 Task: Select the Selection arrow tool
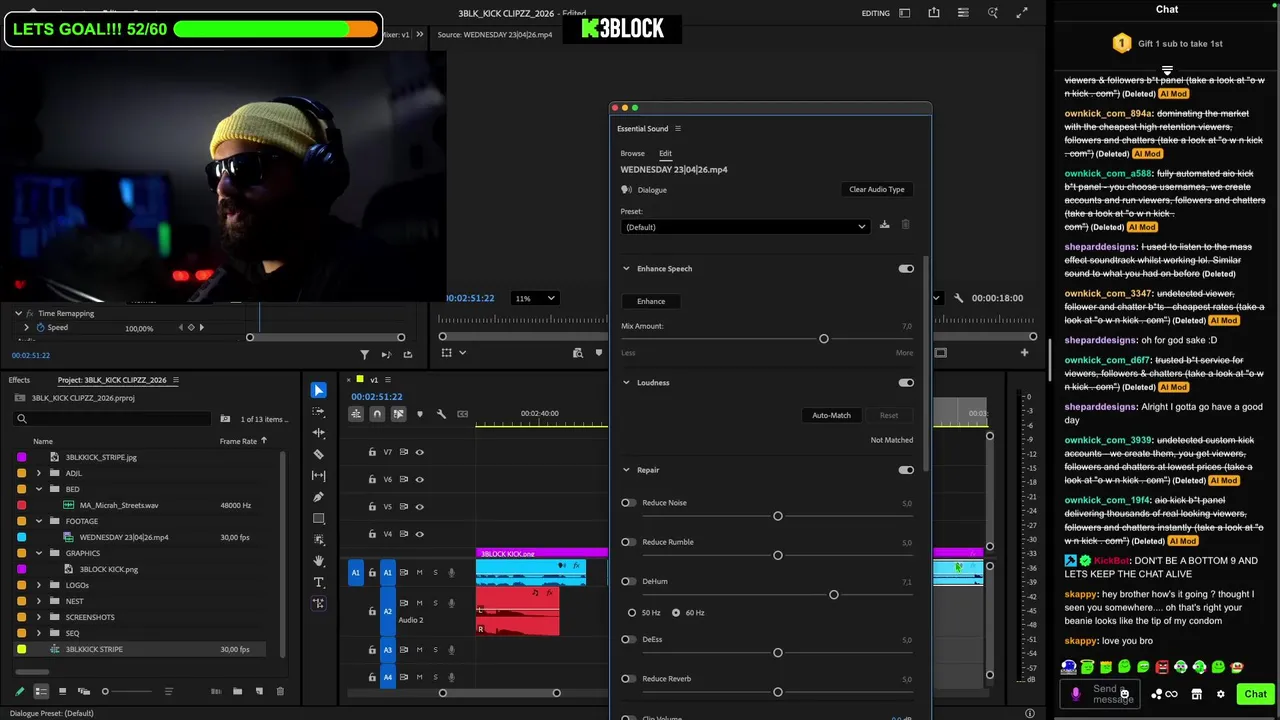(318, 390)
